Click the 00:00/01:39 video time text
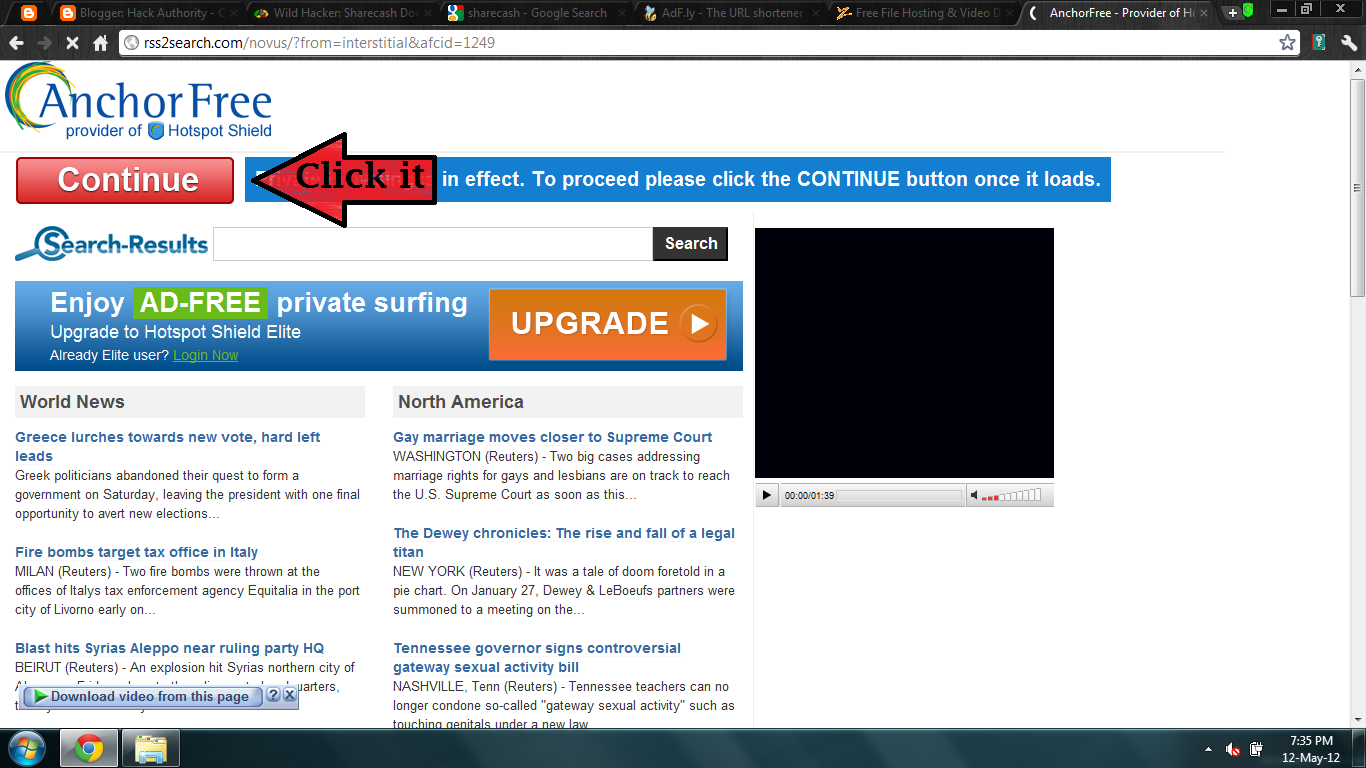 [809, 496]
